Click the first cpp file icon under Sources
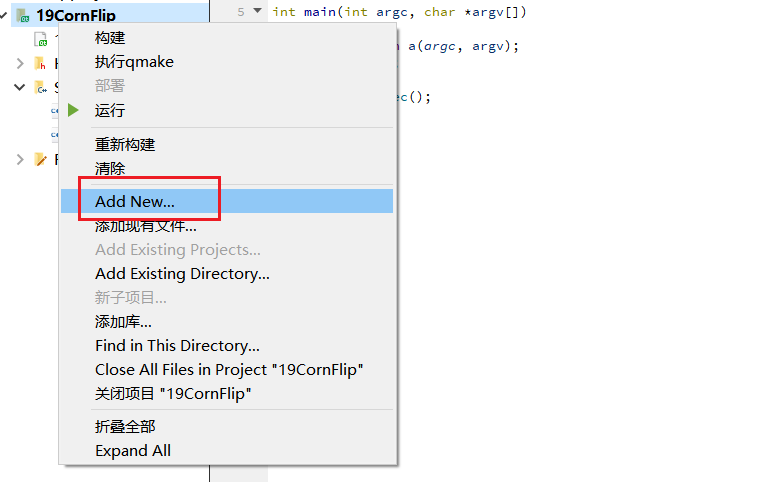The height and width of the screenshot is (482, 763). coord(54,111)
